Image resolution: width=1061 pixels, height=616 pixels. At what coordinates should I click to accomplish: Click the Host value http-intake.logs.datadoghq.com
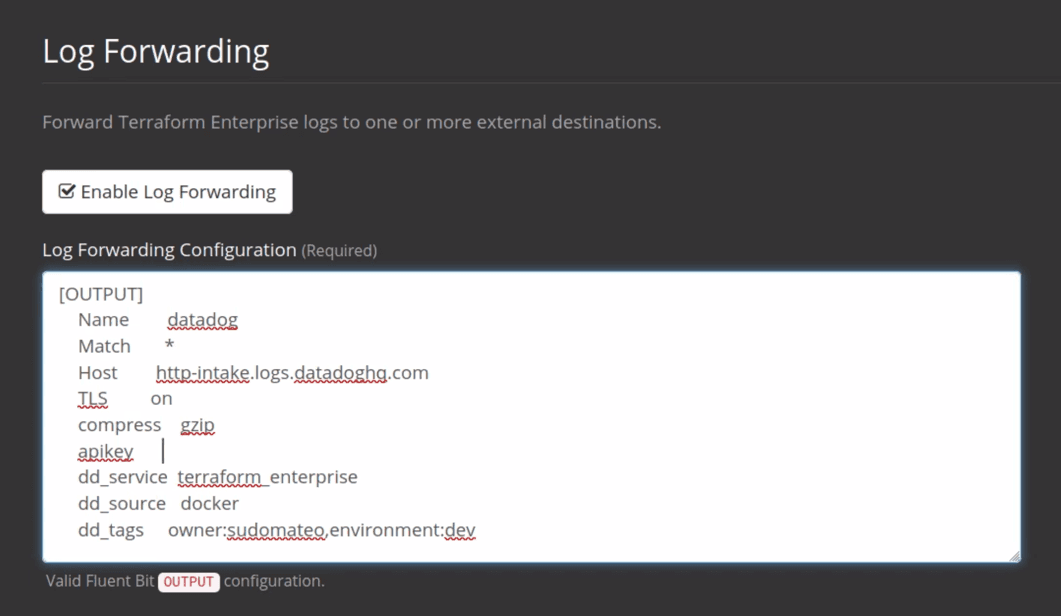tap(292, 372)
